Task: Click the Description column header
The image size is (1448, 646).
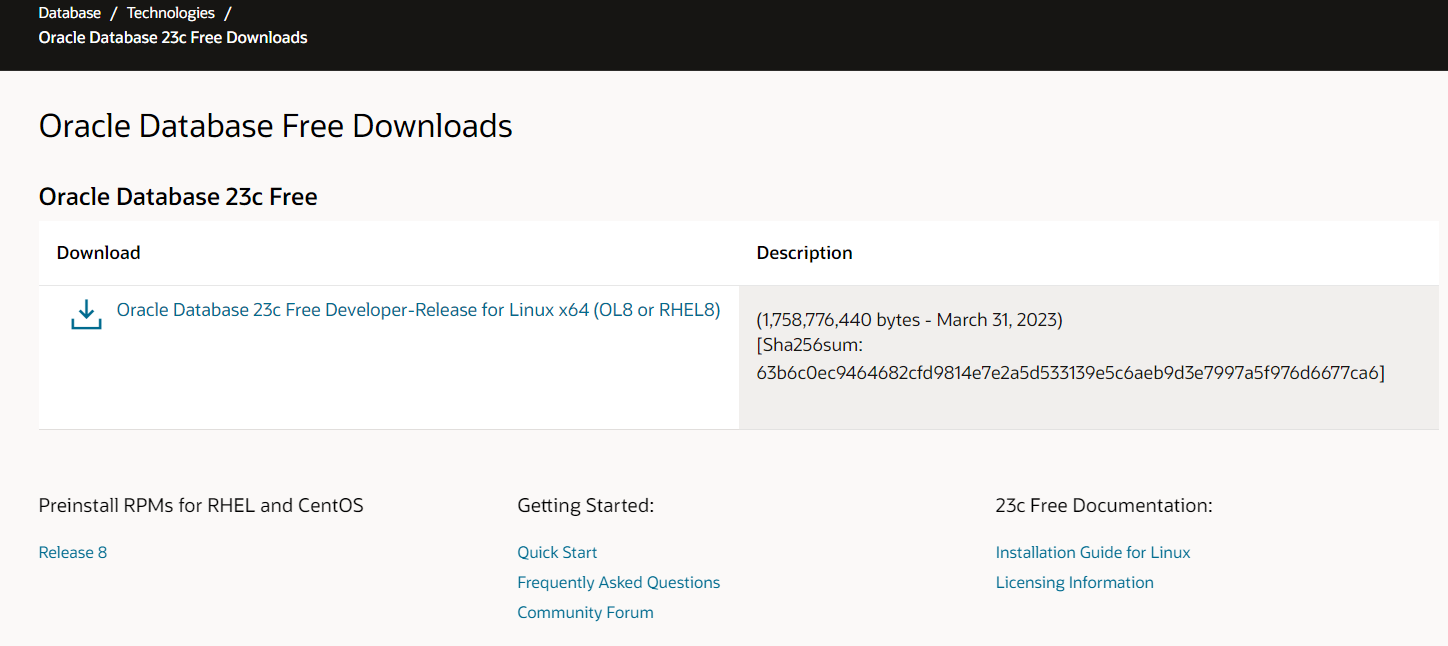Action: coord(804,253)
